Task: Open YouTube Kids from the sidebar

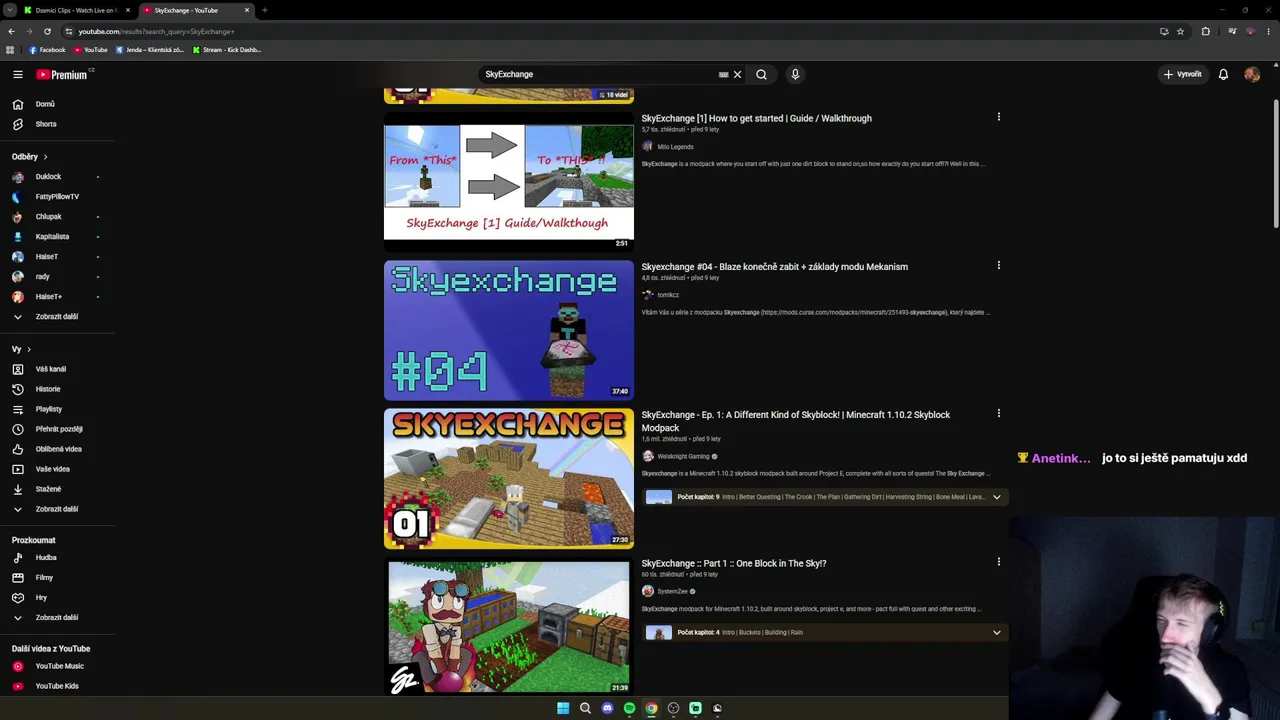Action: (58, 686)
